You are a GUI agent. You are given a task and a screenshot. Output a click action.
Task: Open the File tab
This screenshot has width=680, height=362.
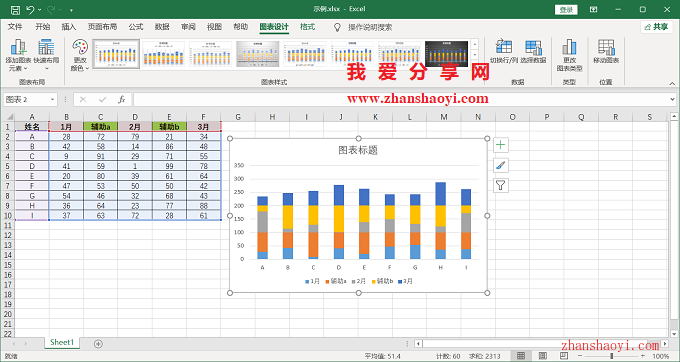pos(15,27)
